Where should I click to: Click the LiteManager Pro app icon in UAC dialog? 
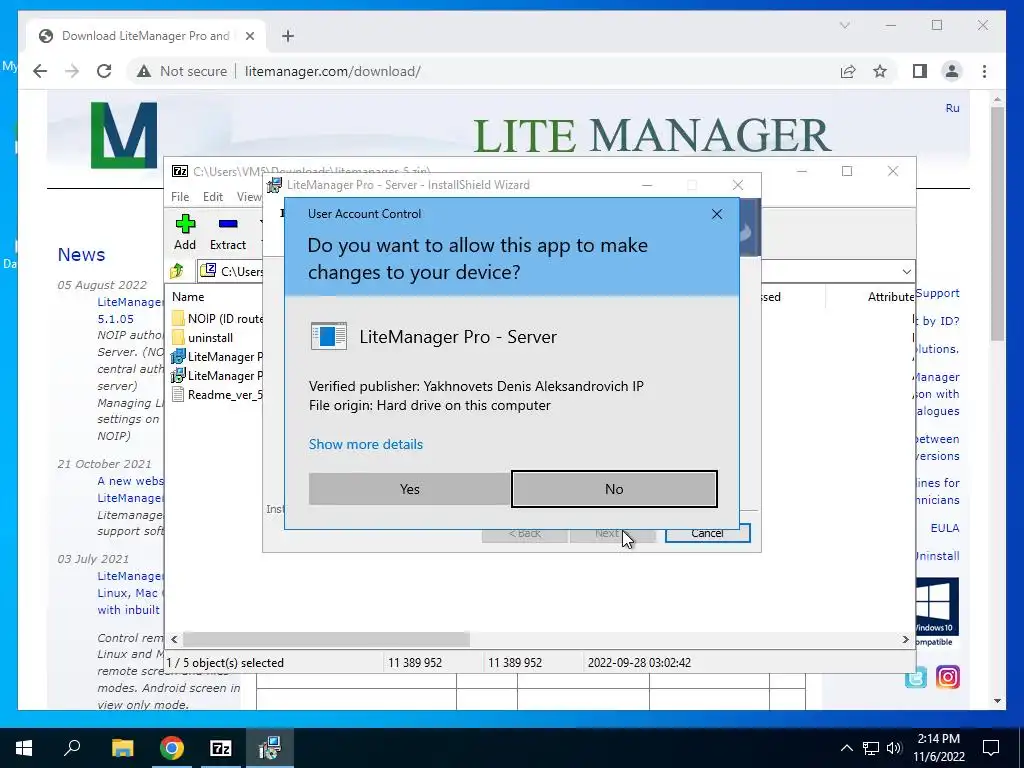(328, 336)
